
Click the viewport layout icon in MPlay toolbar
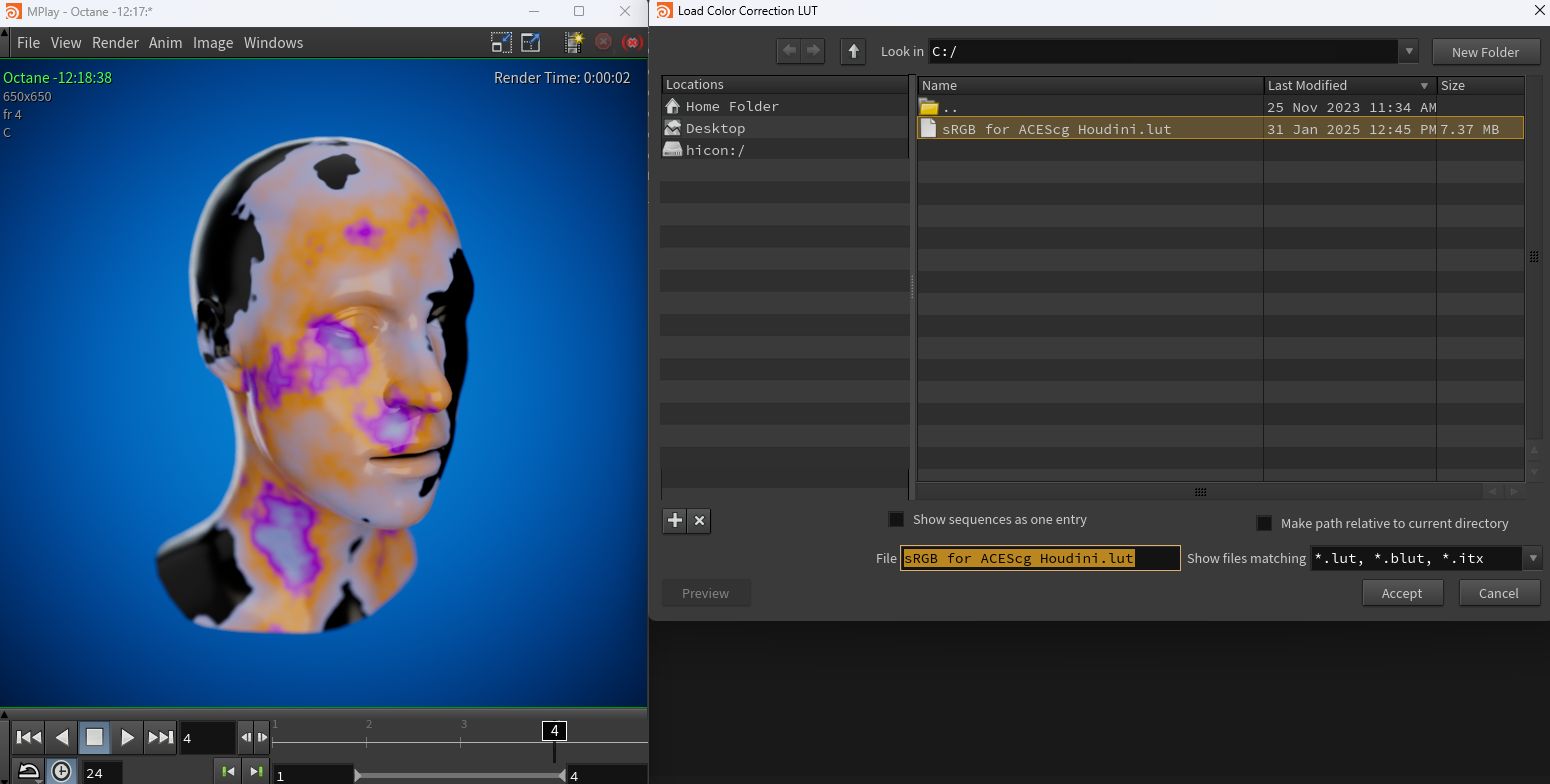tap(501, 42)
